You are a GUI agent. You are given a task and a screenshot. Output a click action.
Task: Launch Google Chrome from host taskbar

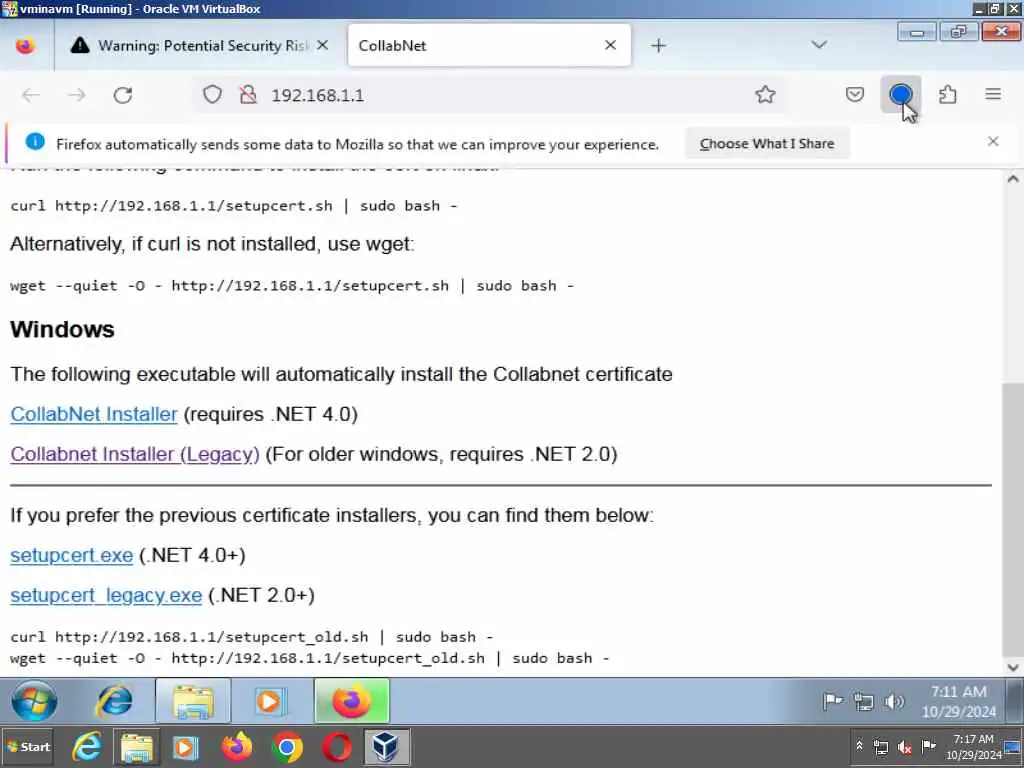(x=287, y=747)
